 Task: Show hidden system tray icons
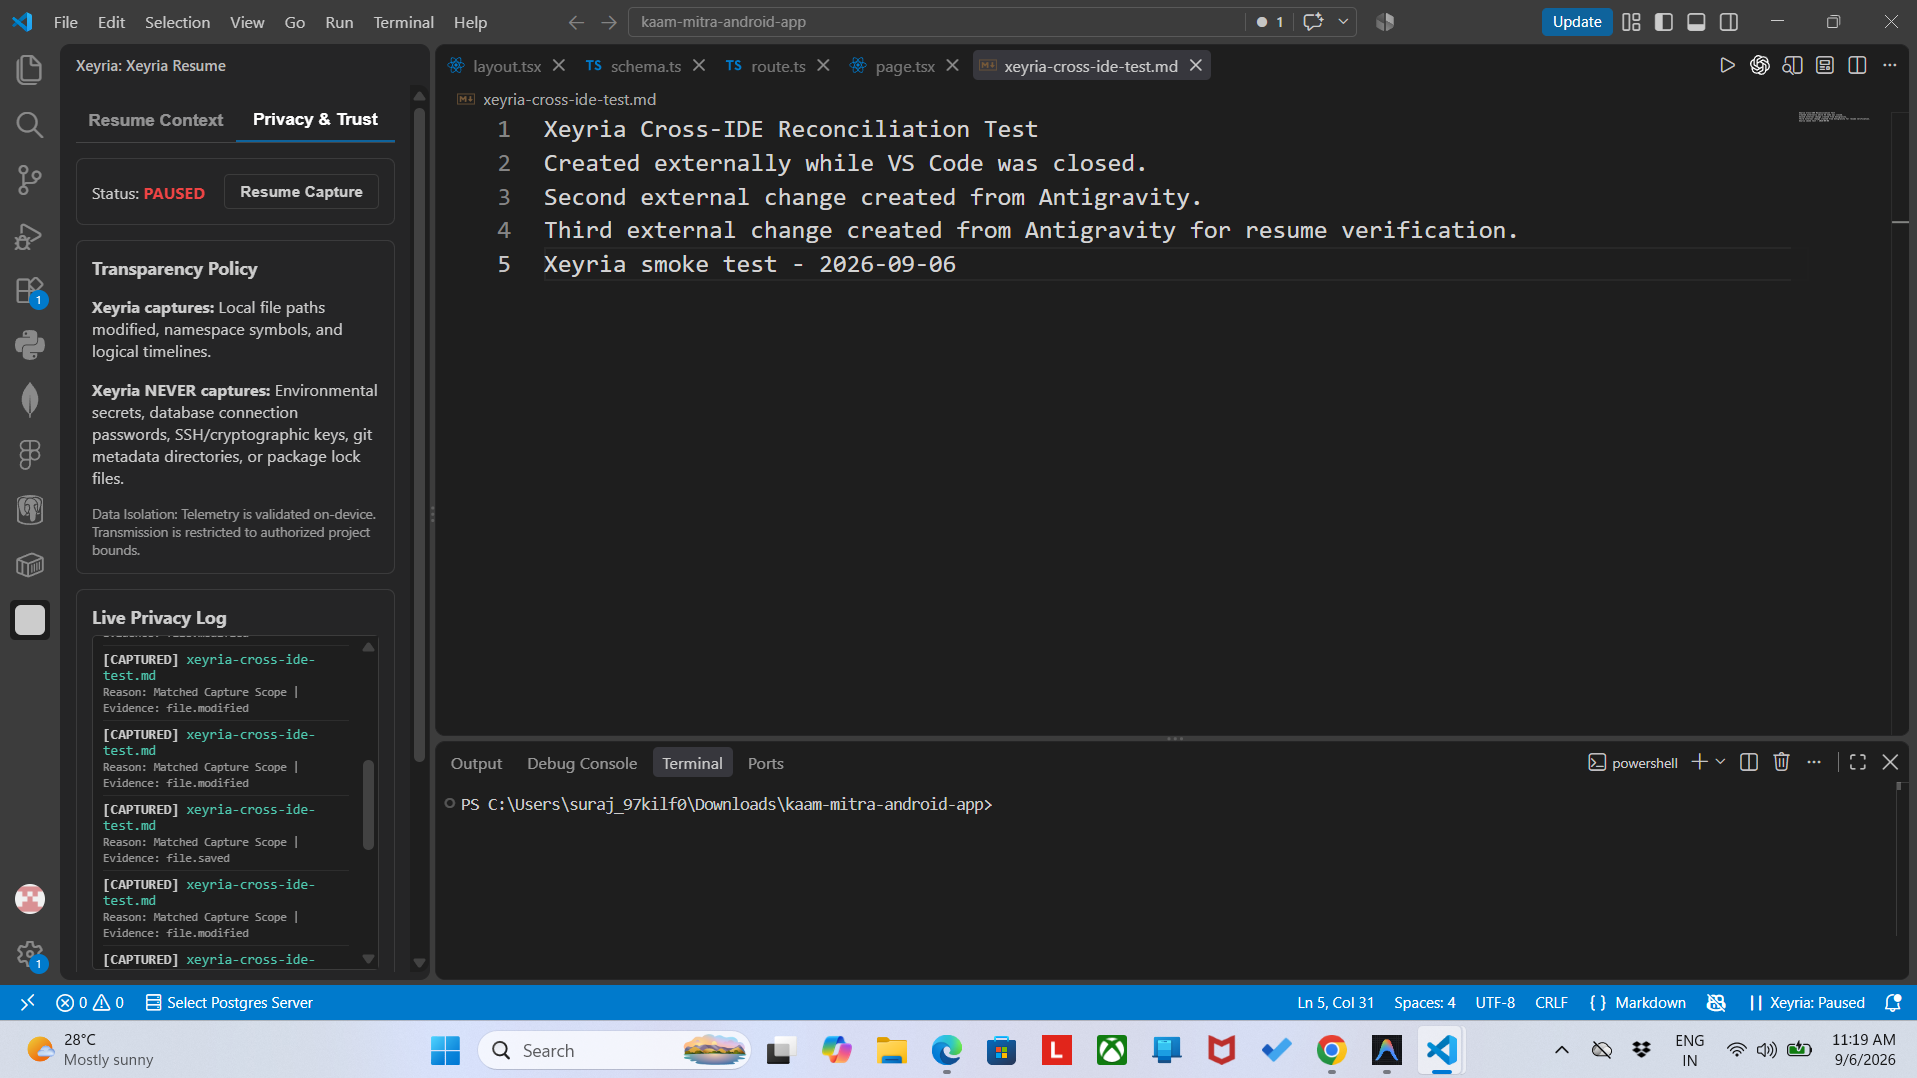[x=1561, y=1050]
